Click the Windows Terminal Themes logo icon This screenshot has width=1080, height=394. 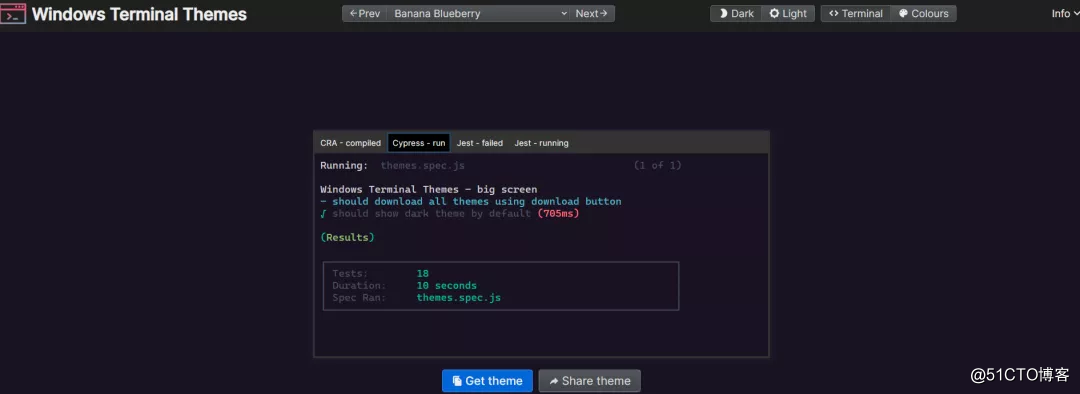tap(13, 14)
